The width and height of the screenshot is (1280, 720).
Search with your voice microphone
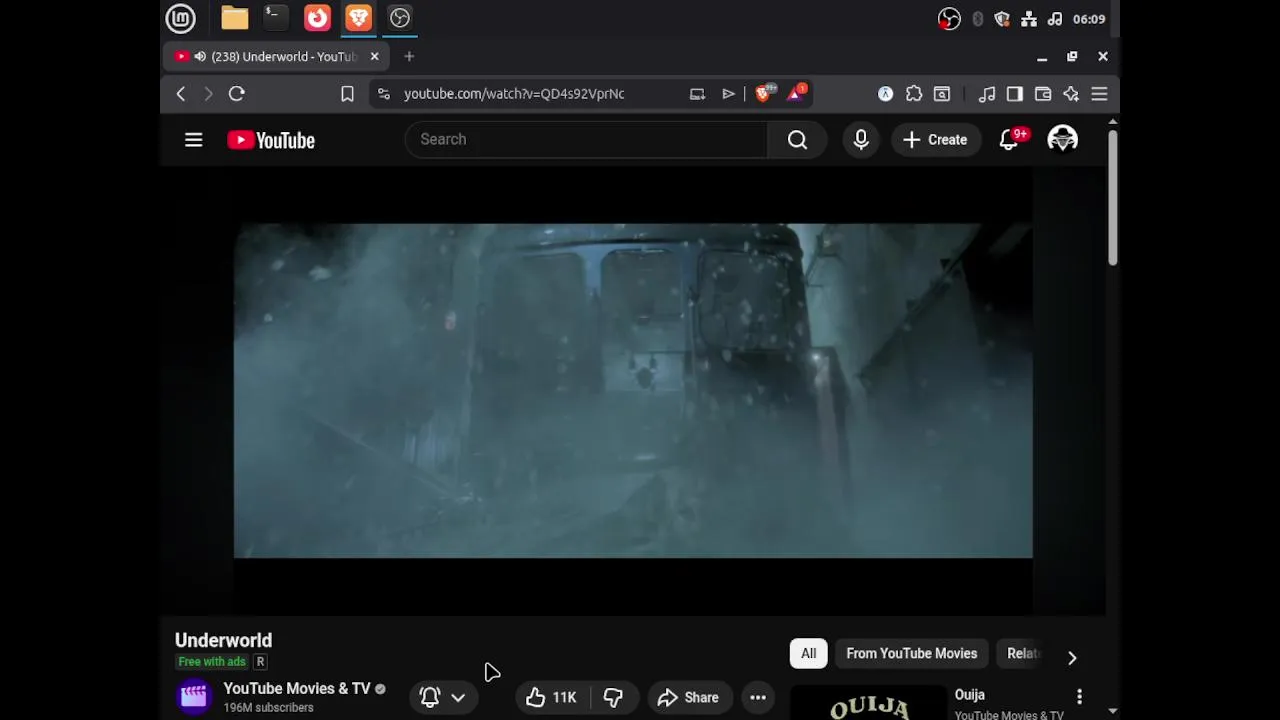coord(861,140)
